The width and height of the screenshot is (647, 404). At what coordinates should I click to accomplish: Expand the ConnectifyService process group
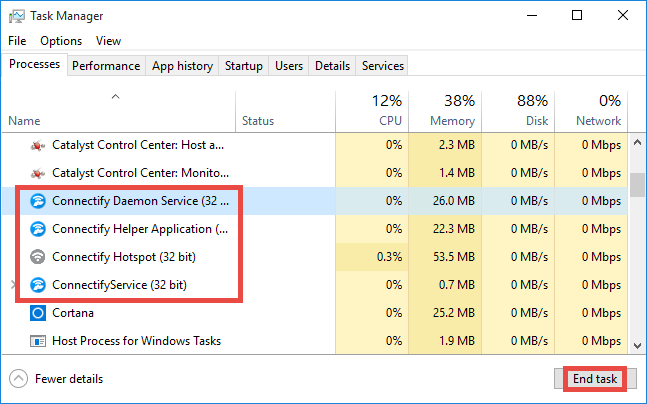click(12, 285)
